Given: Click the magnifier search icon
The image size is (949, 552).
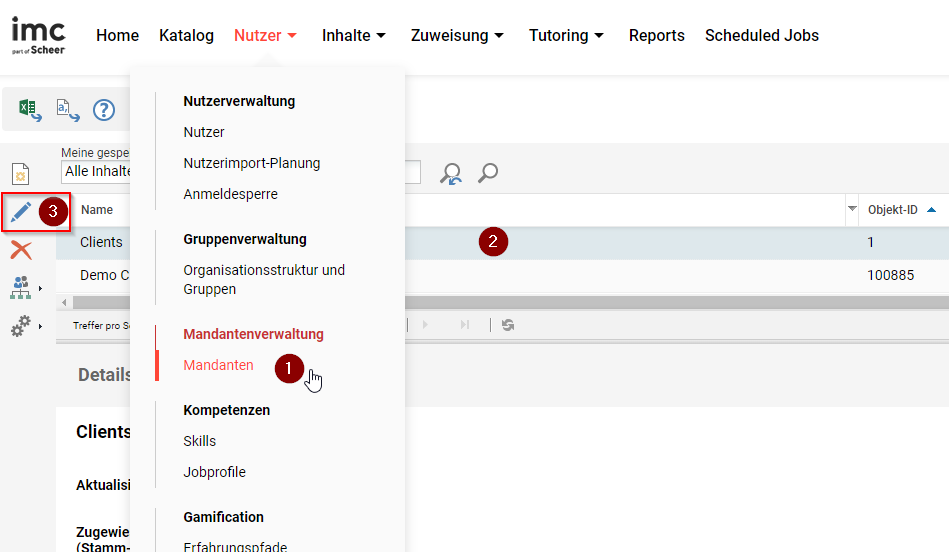Looking at the screenshot, I should [487, 174].
